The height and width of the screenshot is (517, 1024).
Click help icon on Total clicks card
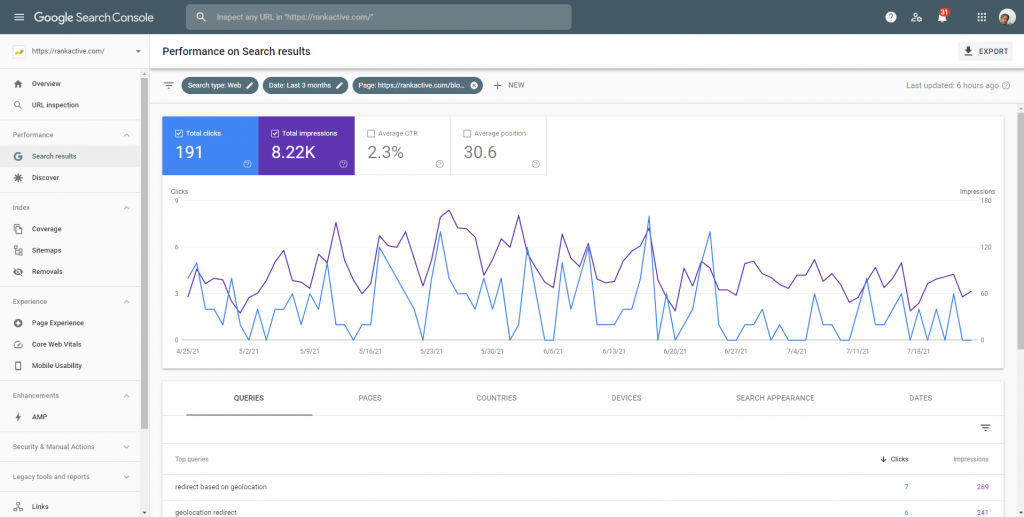(x=248, y=164)
